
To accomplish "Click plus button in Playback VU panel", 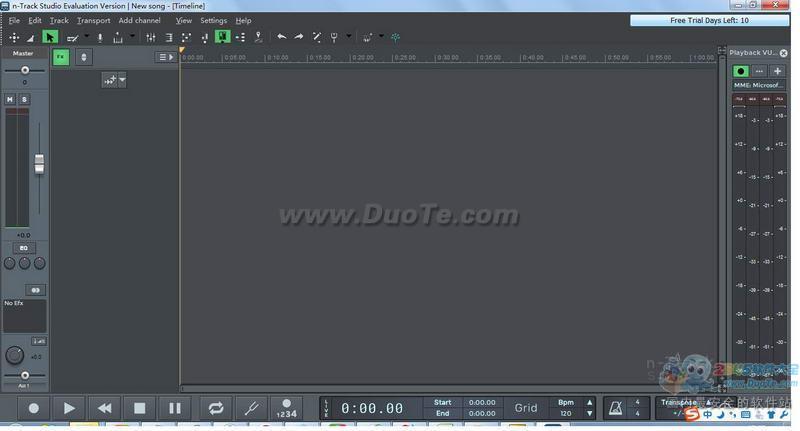I will (778, 71).
